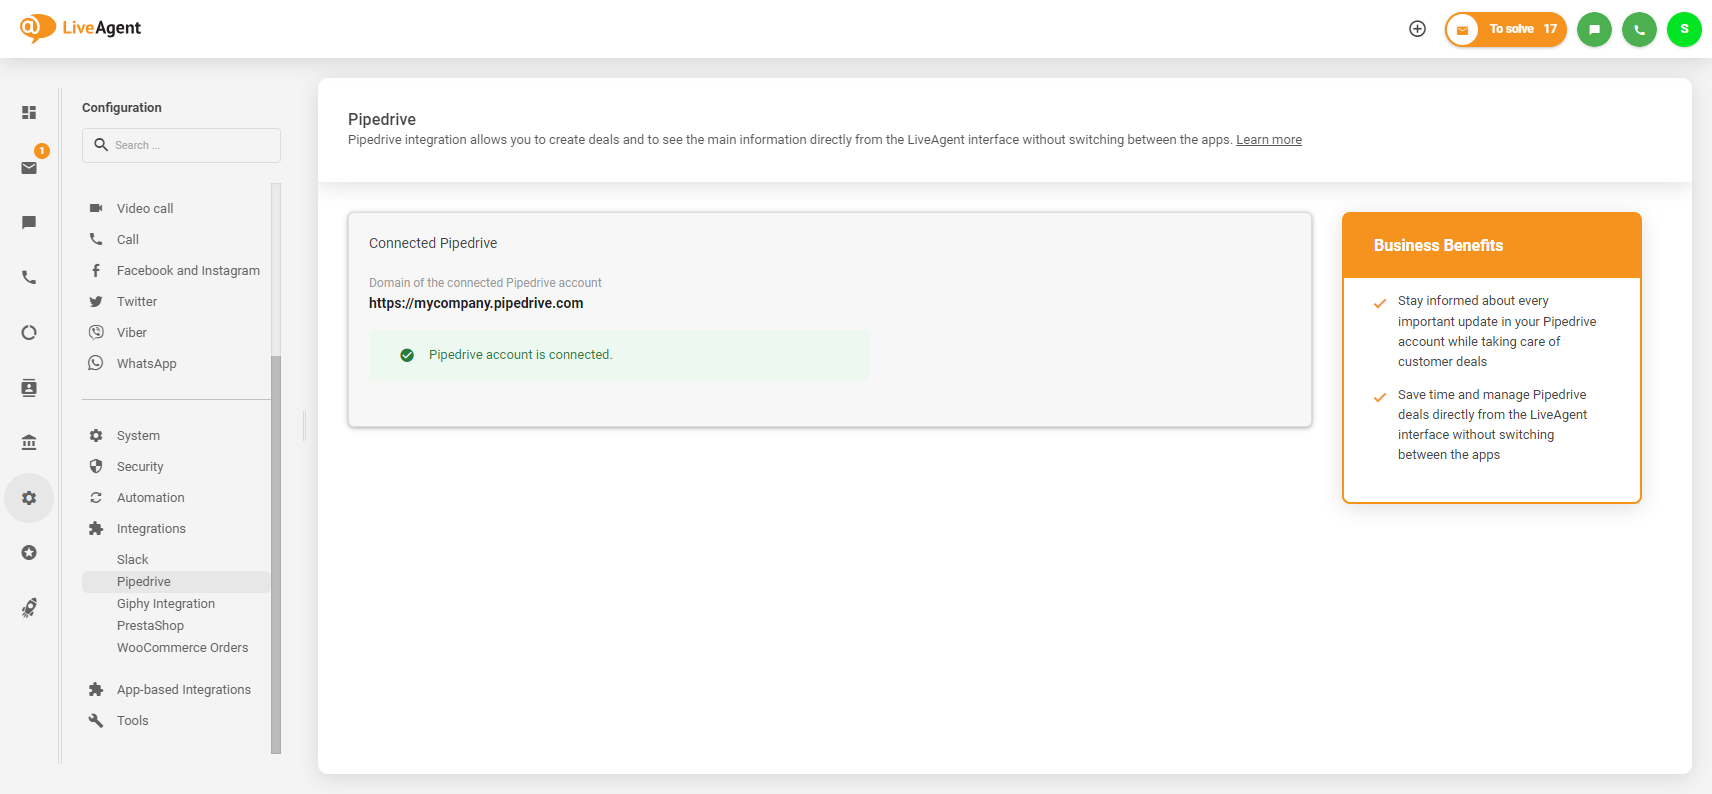The height and width of the screenshot is (794, 1712).
Task: Open the 'Learn more' Pipedrive link
Action: click(x=1268, y=140)
